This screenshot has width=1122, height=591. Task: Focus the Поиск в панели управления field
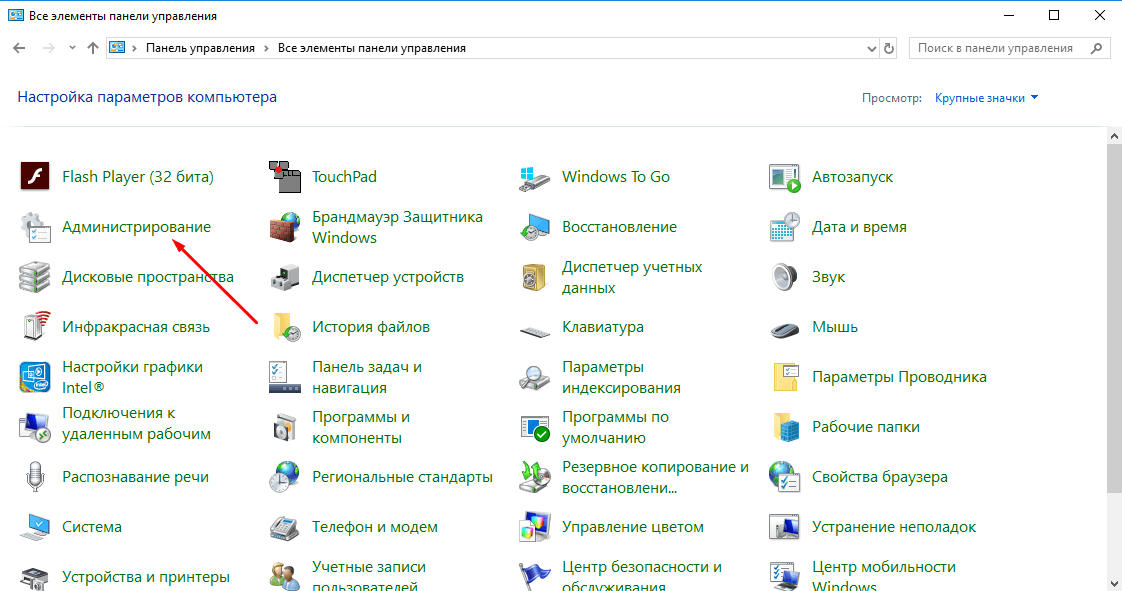[1010, 48]
